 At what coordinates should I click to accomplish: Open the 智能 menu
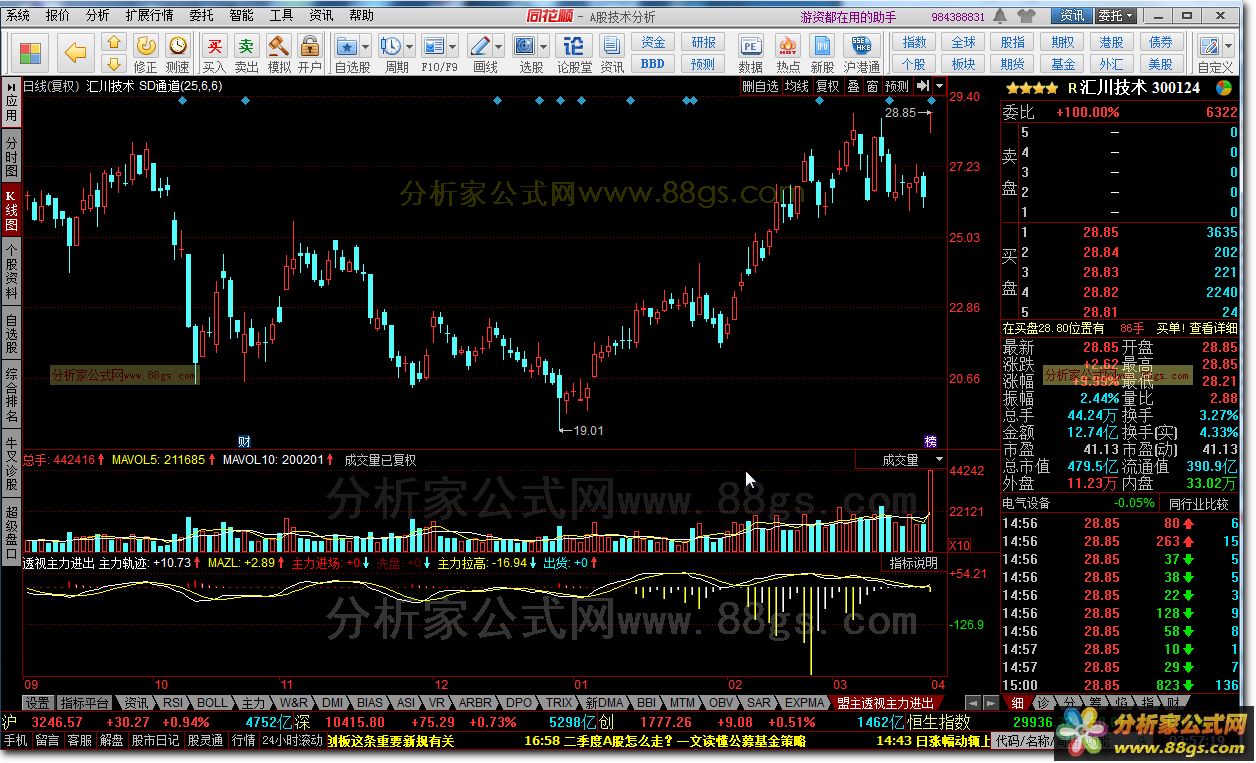tap(241, 15)
